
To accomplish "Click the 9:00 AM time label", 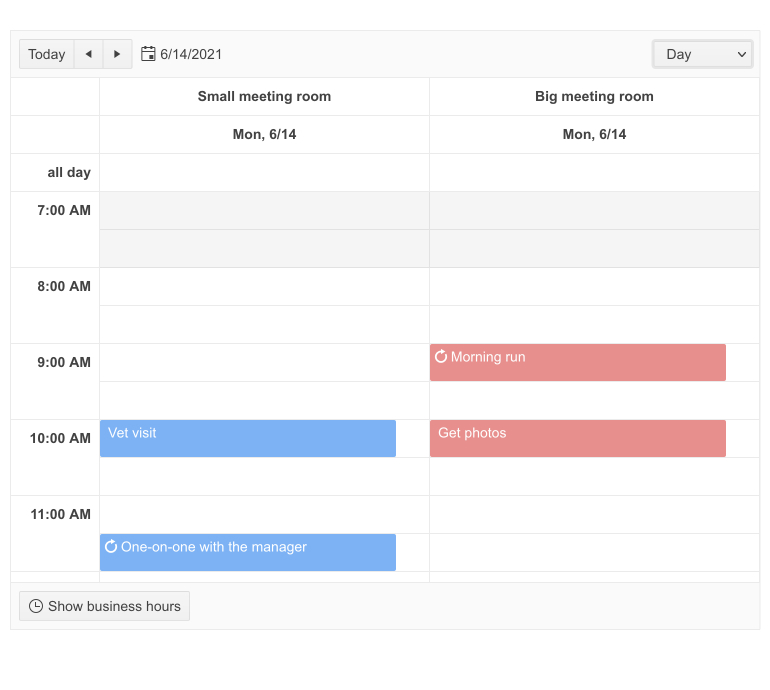I will pos(64,362).
